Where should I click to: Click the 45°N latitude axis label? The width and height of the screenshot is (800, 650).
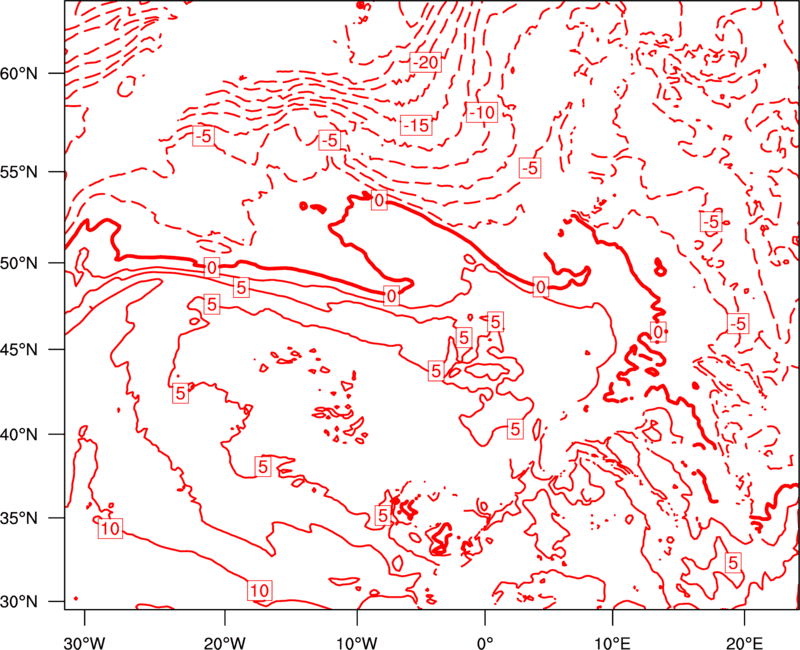pos(19,349)
